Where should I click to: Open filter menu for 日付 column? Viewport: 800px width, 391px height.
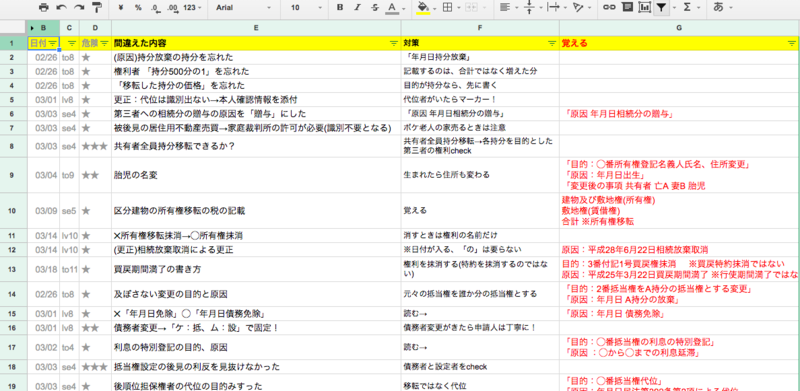pyautogui.click(x=53, y=44)
